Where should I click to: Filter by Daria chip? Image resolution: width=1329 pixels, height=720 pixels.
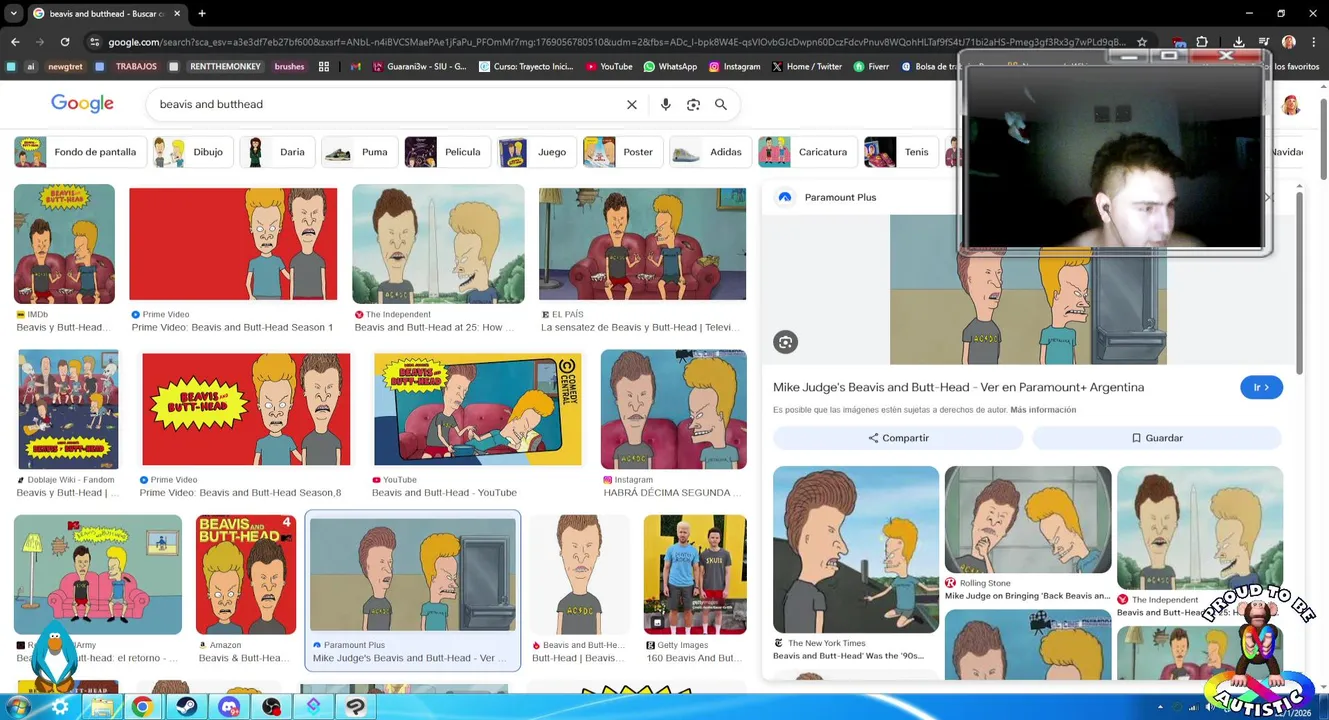point(276,152)
